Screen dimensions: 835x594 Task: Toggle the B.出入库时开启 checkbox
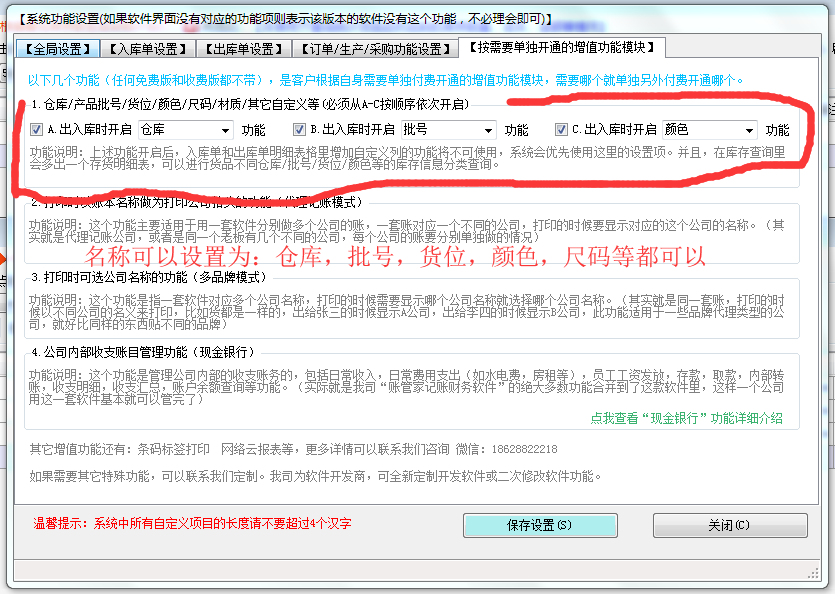299,129
